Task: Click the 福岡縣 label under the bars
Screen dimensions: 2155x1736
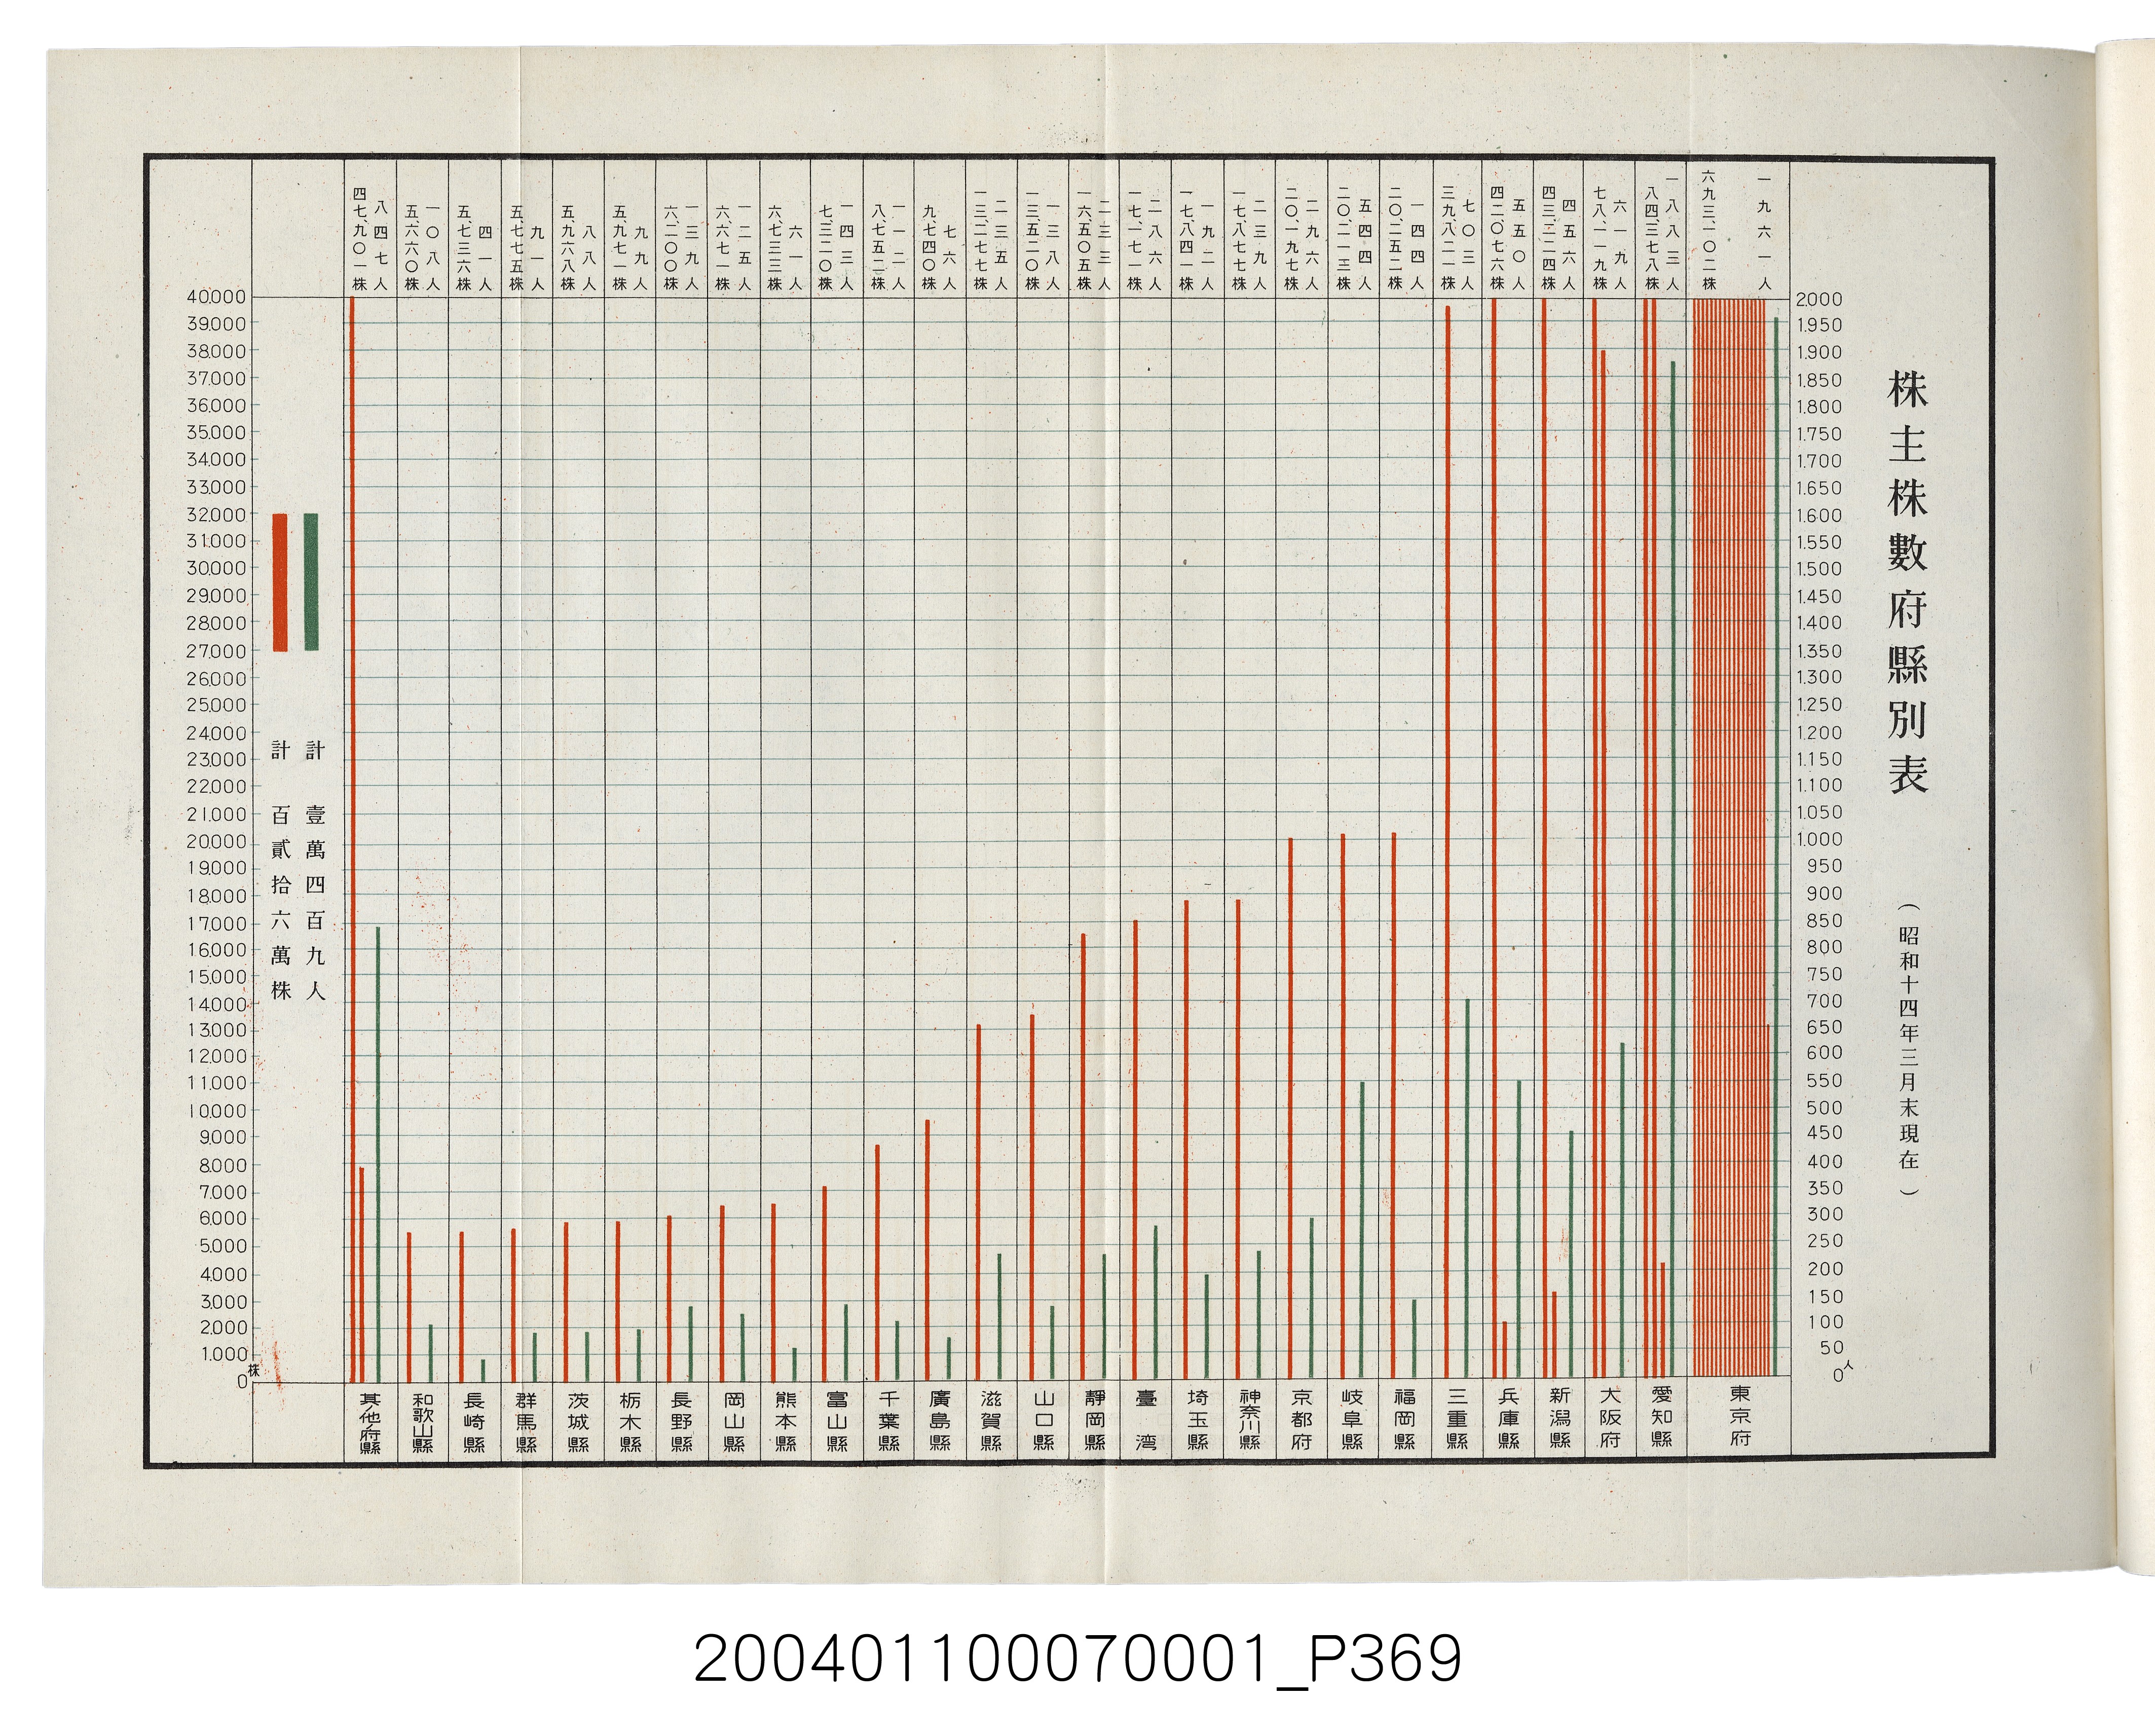Action: click(1405, 1419)
